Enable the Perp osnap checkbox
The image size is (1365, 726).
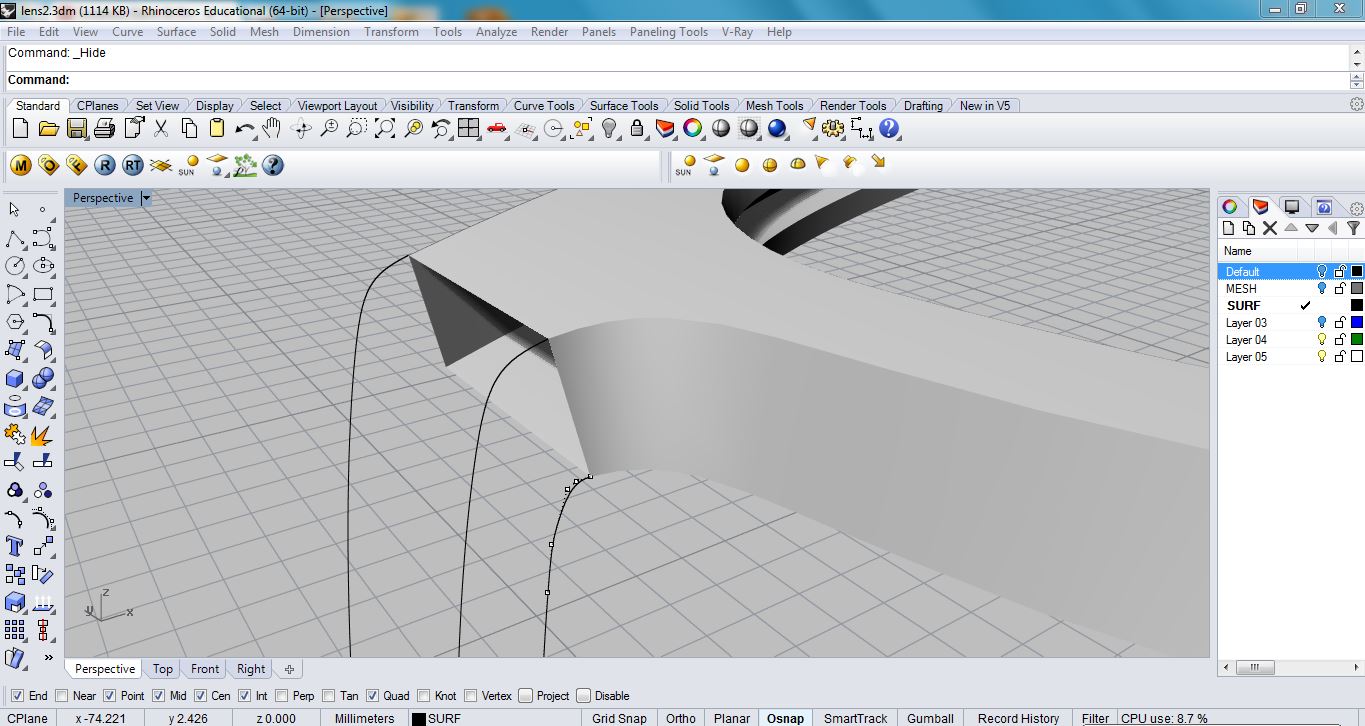282,696
